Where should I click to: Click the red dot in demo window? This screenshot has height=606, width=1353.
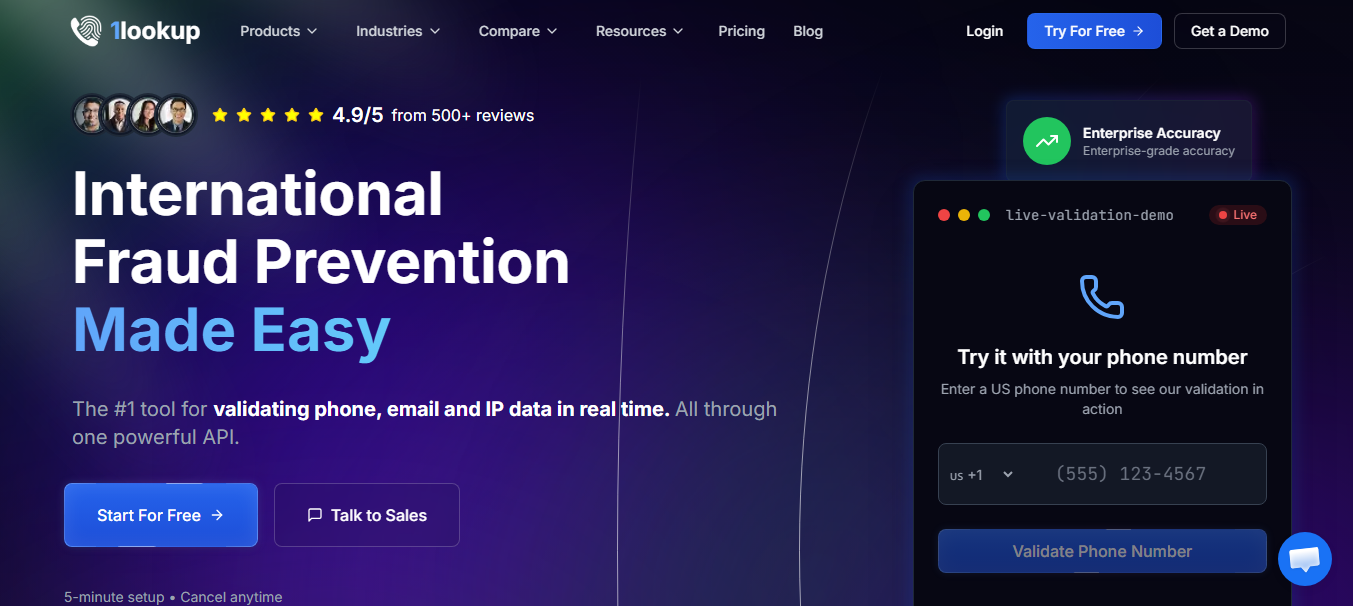[944, 215]
